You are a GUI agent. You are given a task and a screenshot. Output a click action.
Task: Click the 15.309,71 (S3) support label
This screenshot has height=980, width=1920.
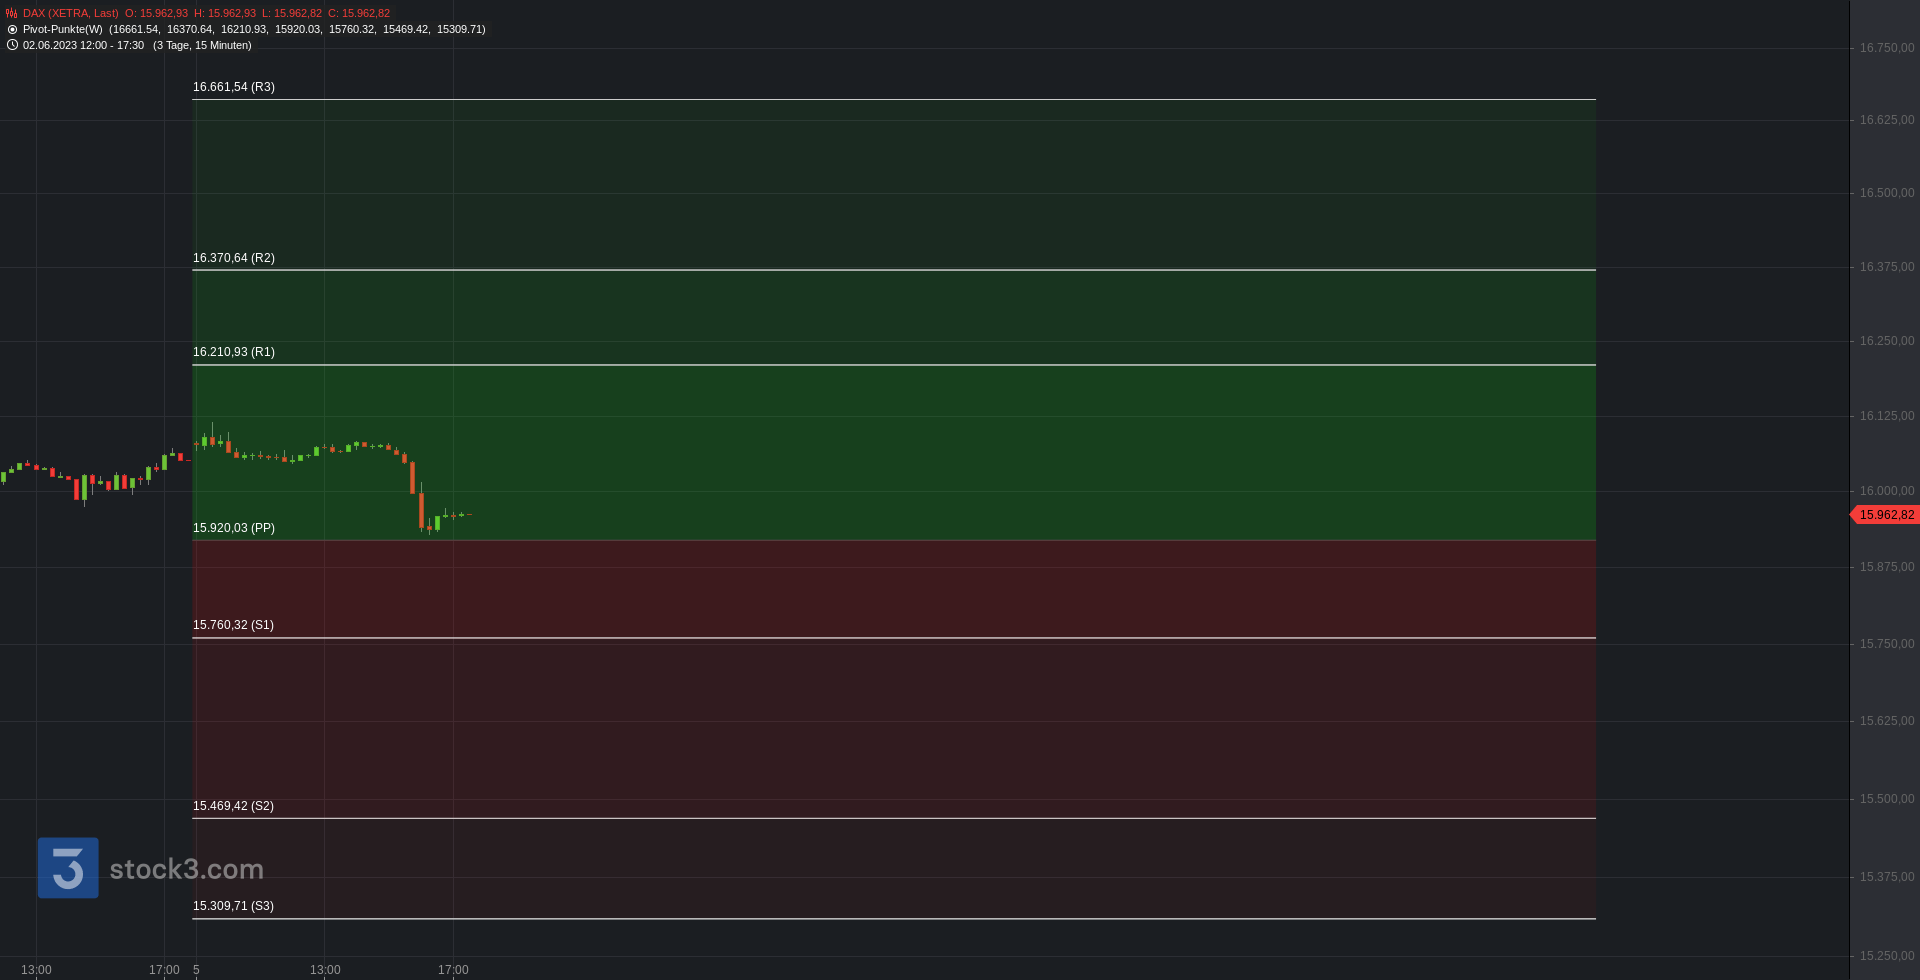pos(233,906)
